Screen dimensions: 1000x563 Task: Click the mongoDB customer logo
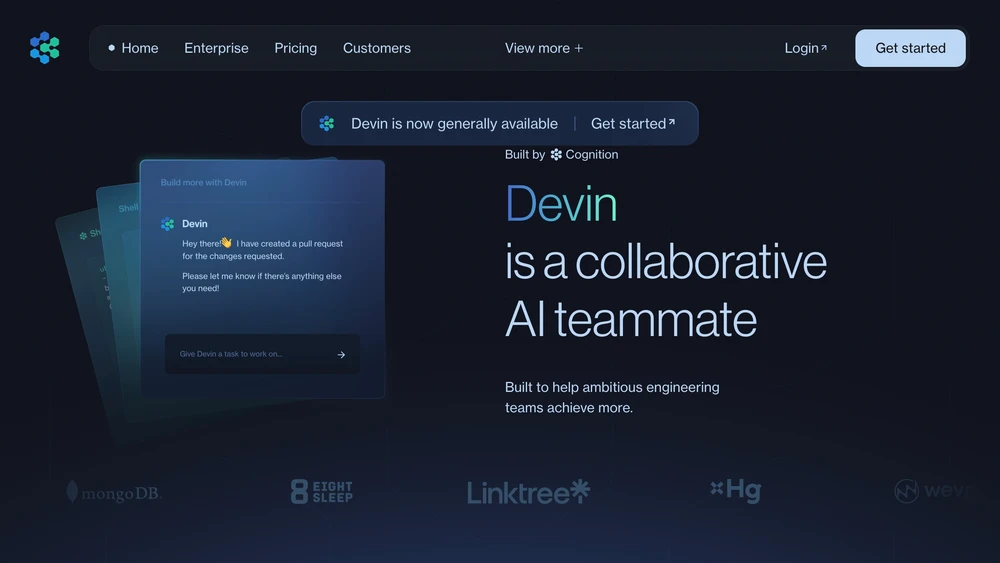114,492
